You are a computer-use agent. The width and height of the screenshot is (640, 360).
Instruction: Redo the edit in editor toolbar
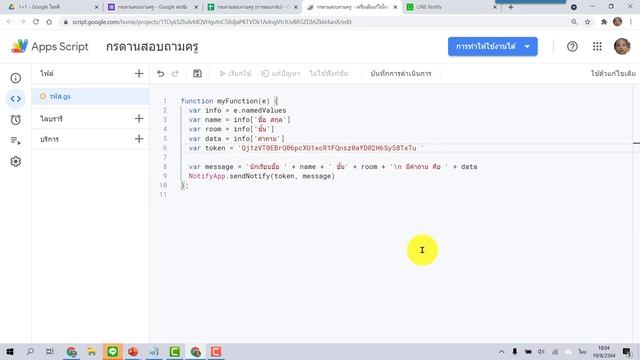pyautogui.click(x=175, y=73)
